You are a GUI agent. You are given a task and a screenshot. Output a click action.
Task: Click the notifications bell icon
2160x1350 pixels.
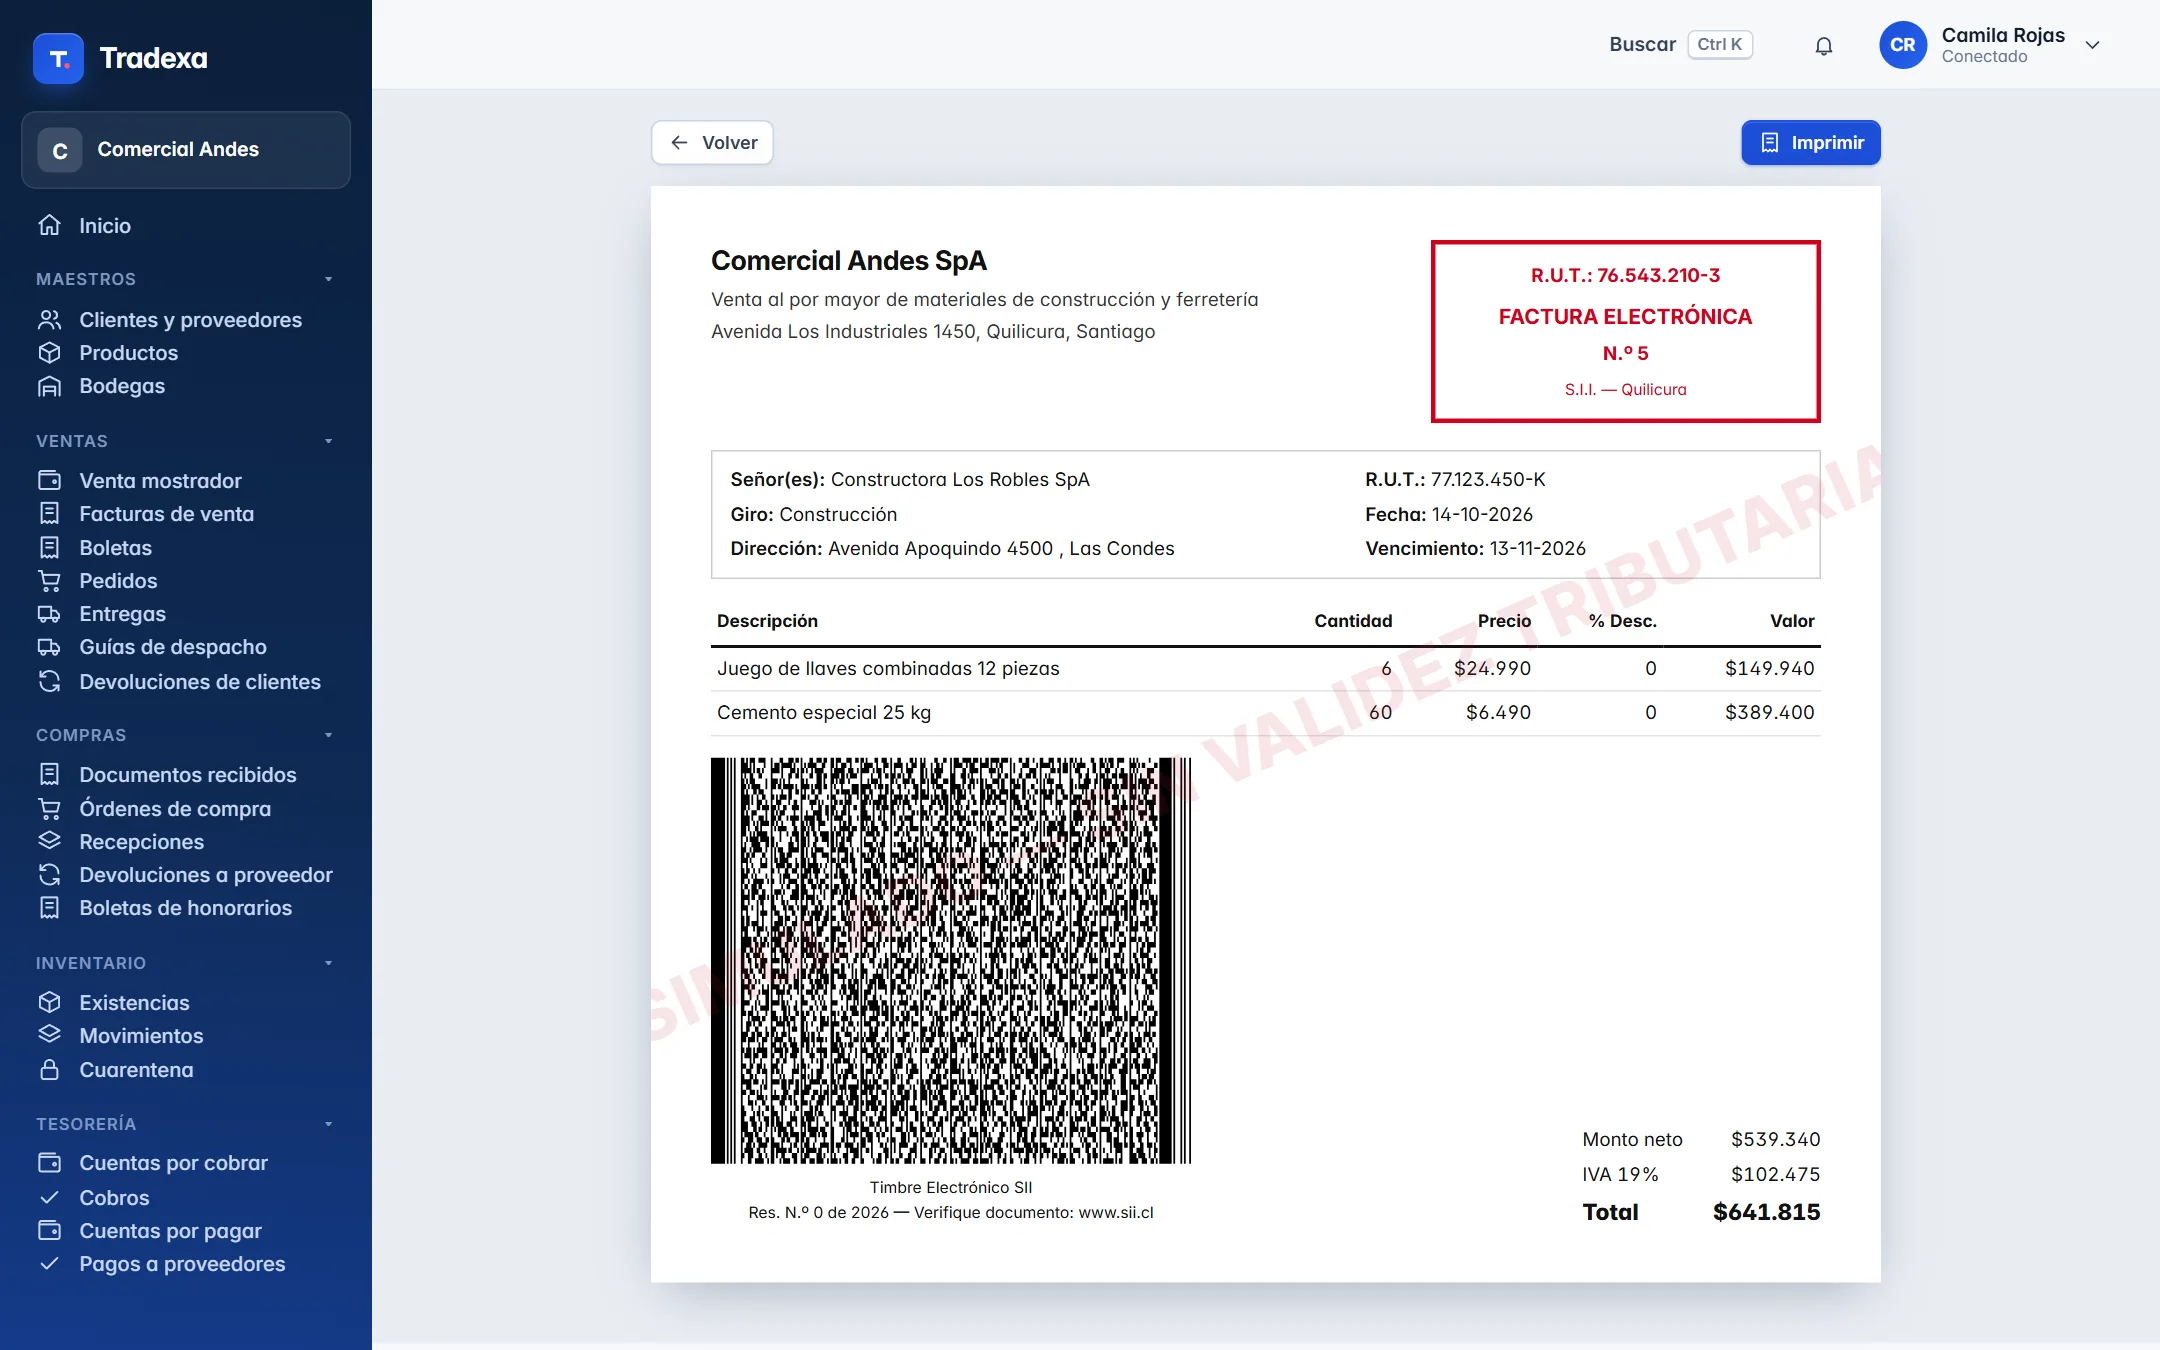[x=1824, y=46]
